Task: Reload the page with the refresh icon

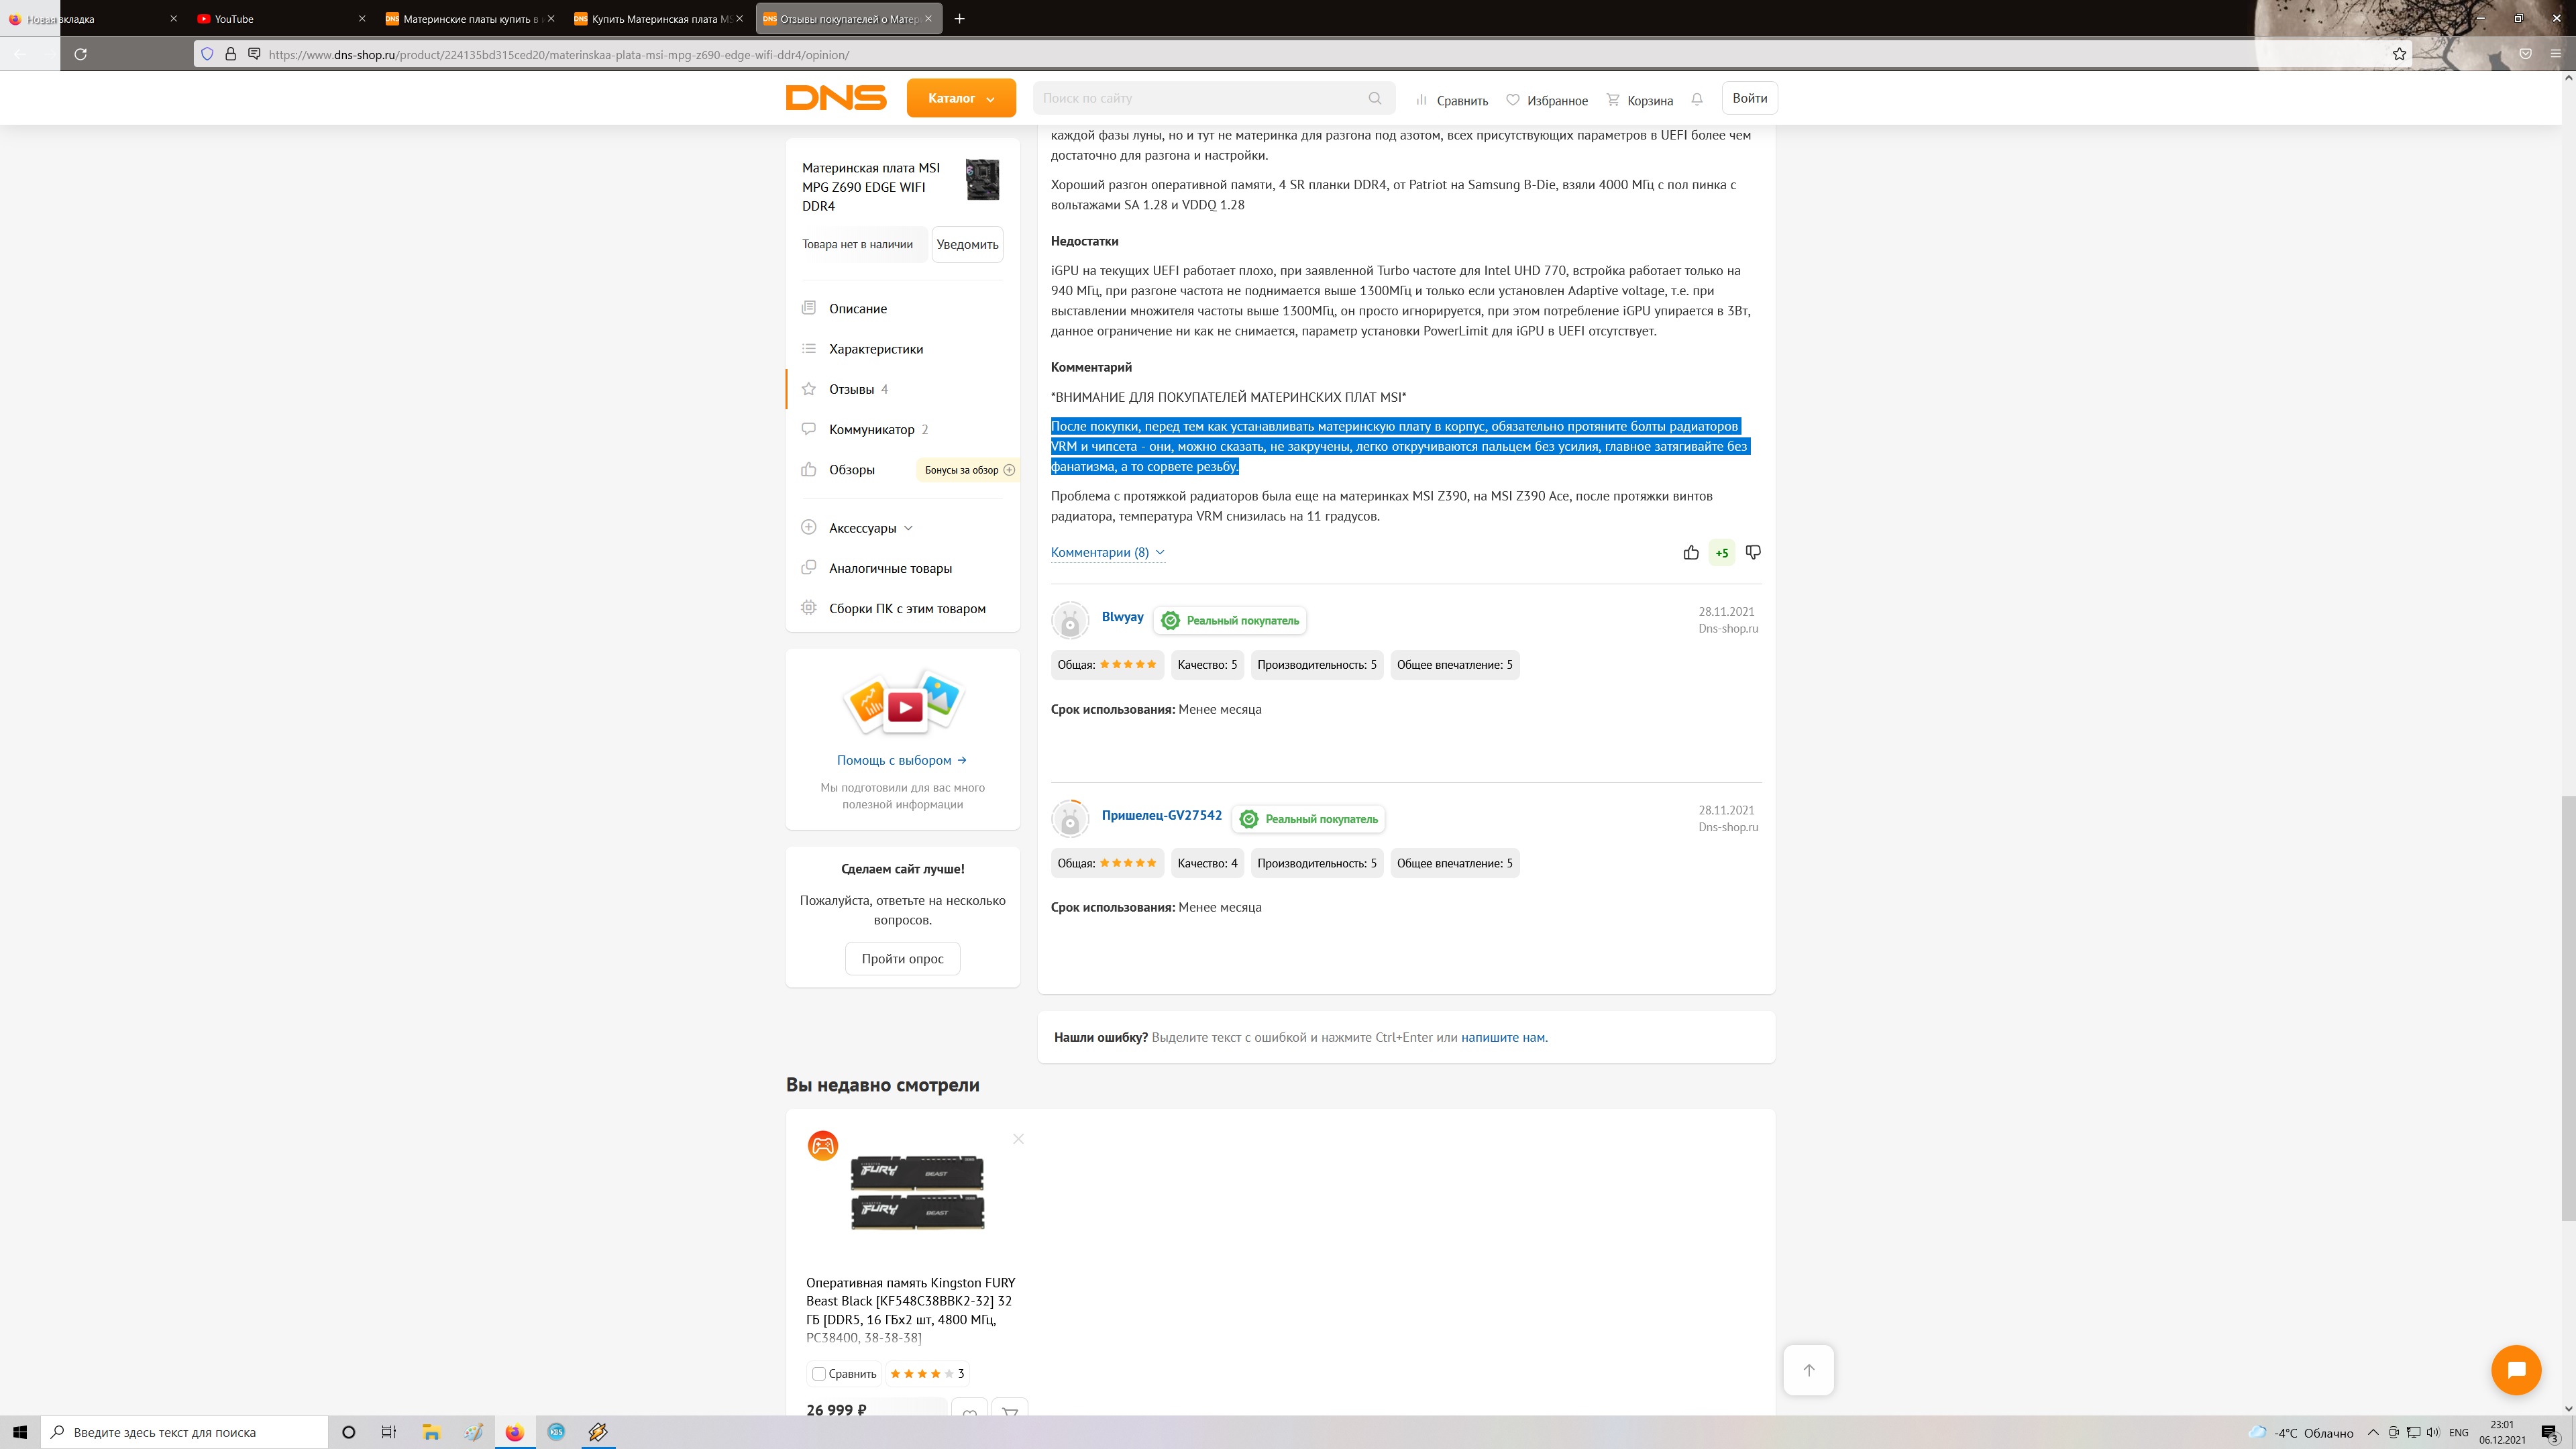Action: [x=81, y=54]
